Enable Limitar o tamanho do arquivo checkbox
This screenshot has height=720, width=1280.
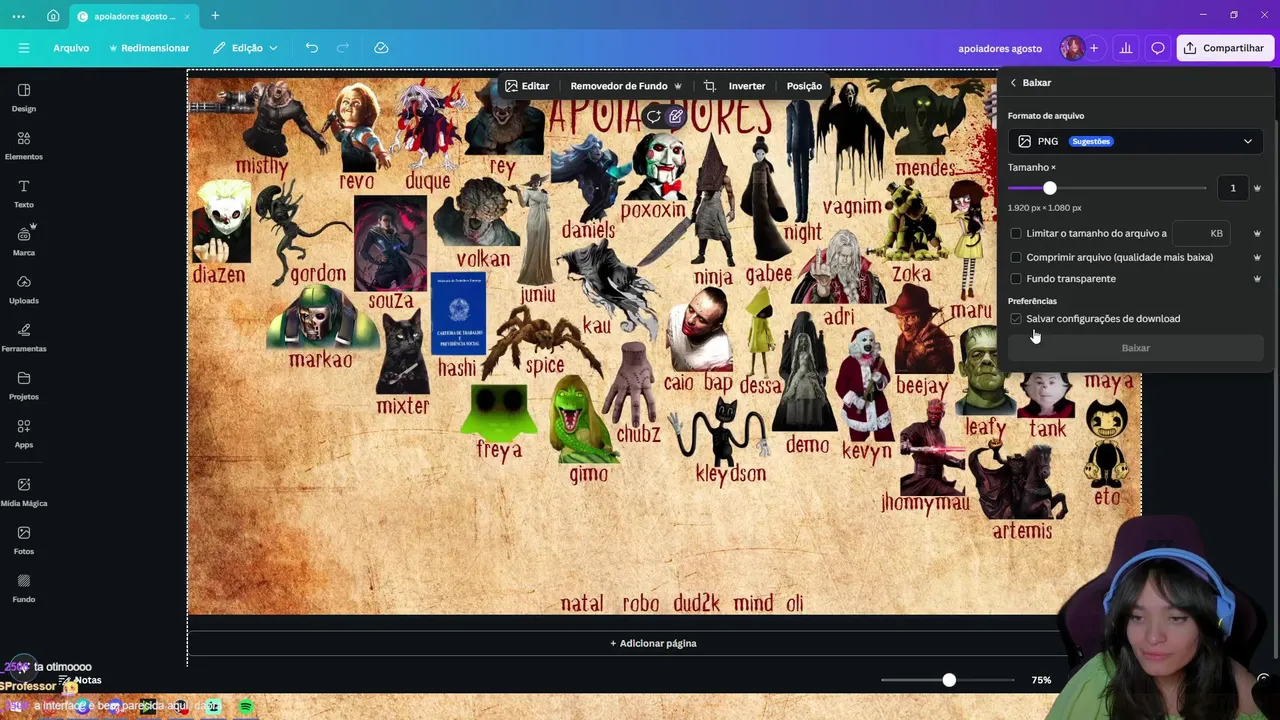click(x=1016, y=233)
